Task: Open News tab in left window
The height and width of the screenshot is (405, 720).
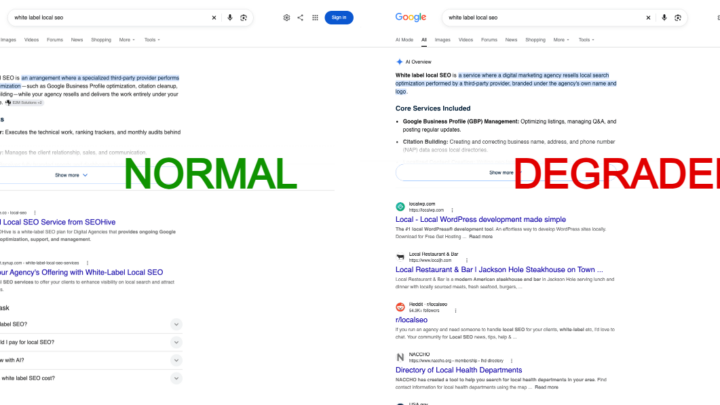Action: (x=77, y=40)
